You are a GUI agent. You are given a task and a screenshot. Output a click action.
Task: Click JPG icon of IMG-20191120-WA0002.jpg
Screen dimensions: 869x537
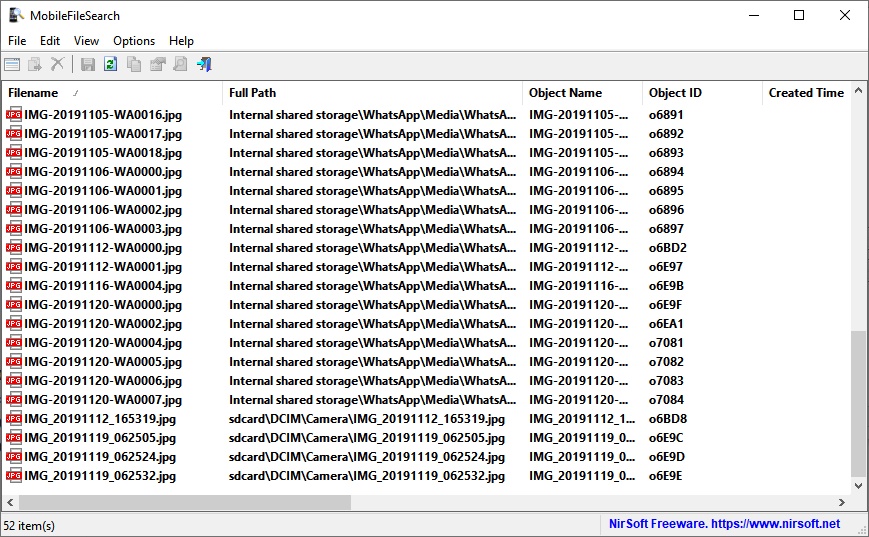[x=14, y=324]
